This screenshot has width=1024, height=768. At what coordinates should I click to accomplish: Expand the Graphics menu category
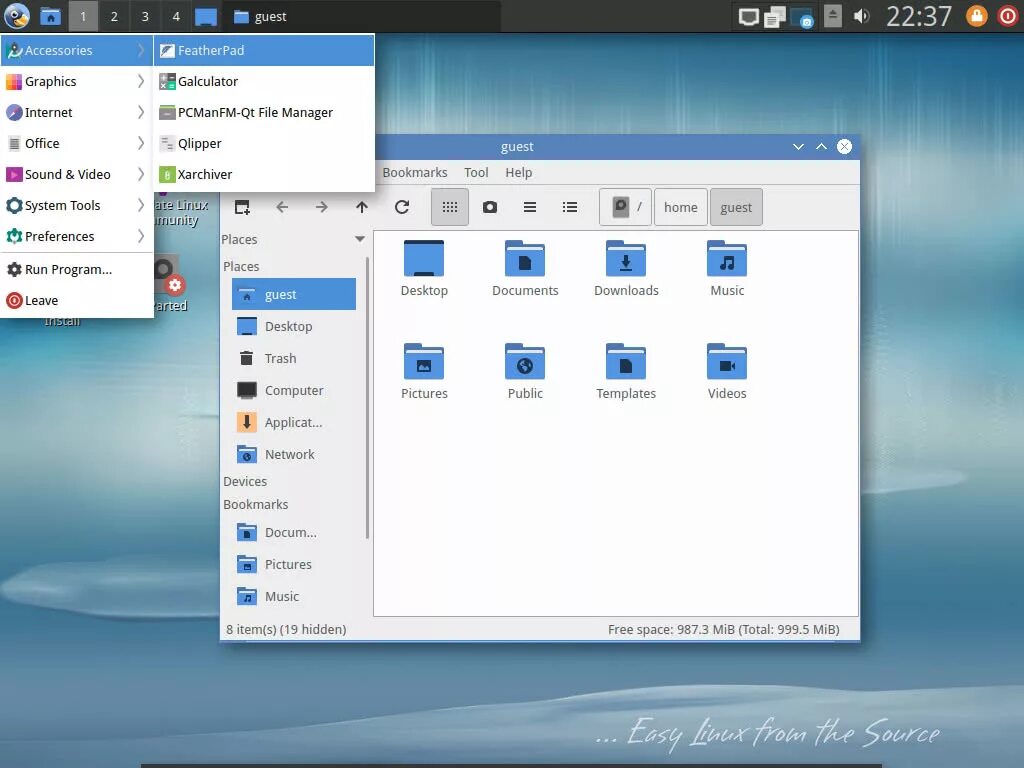click(x=76, y=81)
